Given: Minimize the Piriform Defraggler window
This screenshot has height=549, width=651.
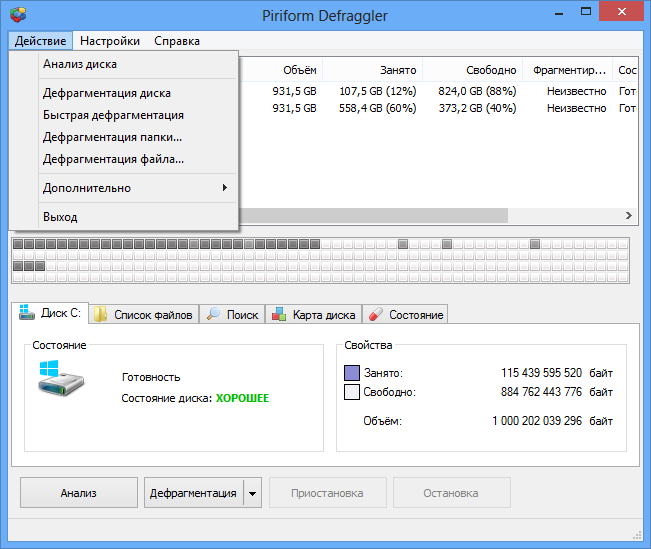Looking at the screenshot, I should [559, 13].
